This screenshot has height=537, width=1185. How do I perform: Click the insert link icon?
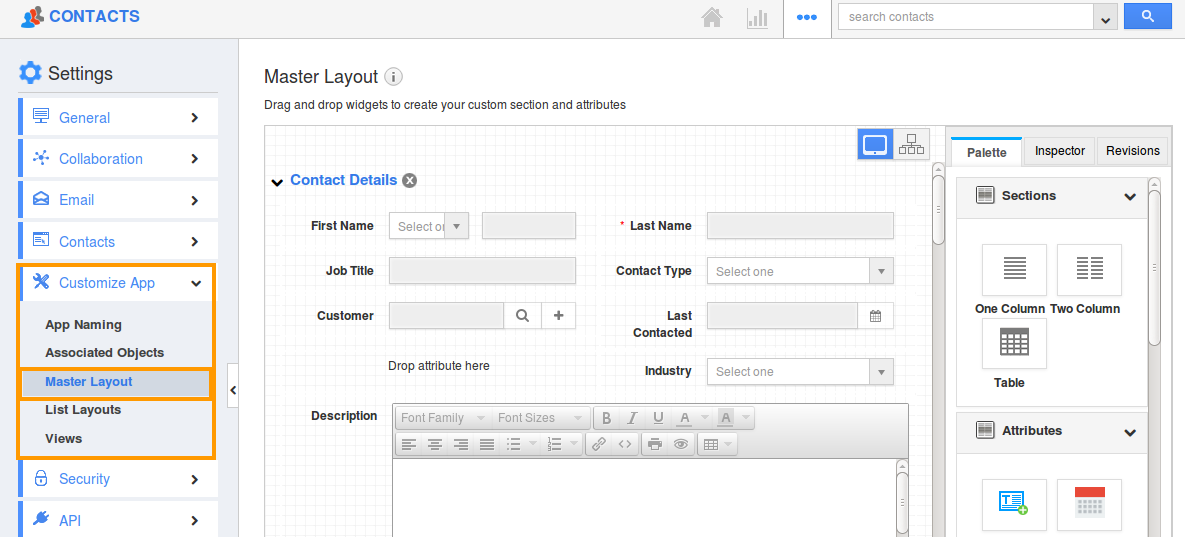pos(599,445)
